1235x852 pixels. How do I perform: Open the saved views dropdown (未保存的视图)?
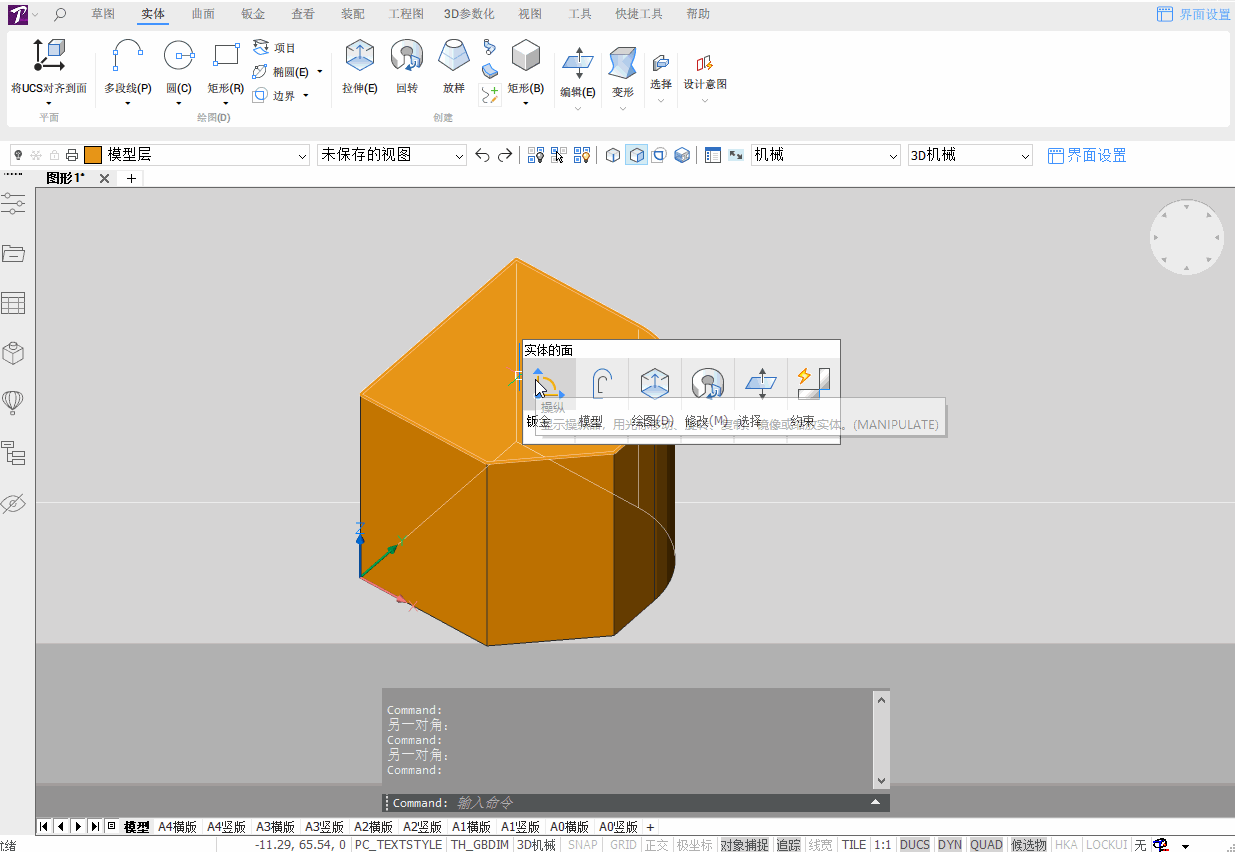392,155
